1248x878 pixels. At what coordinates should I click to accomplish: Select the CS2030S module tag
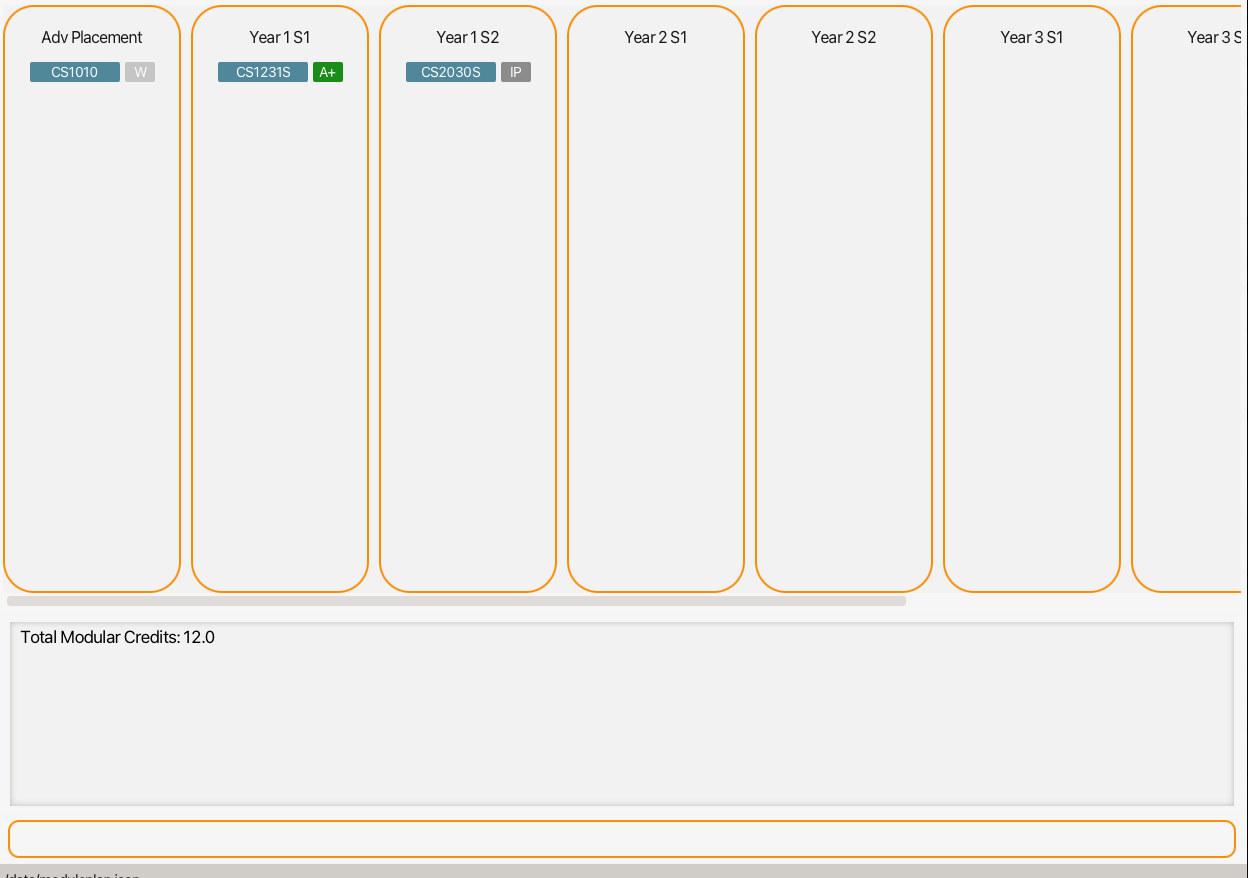click(x=451, y=72)
